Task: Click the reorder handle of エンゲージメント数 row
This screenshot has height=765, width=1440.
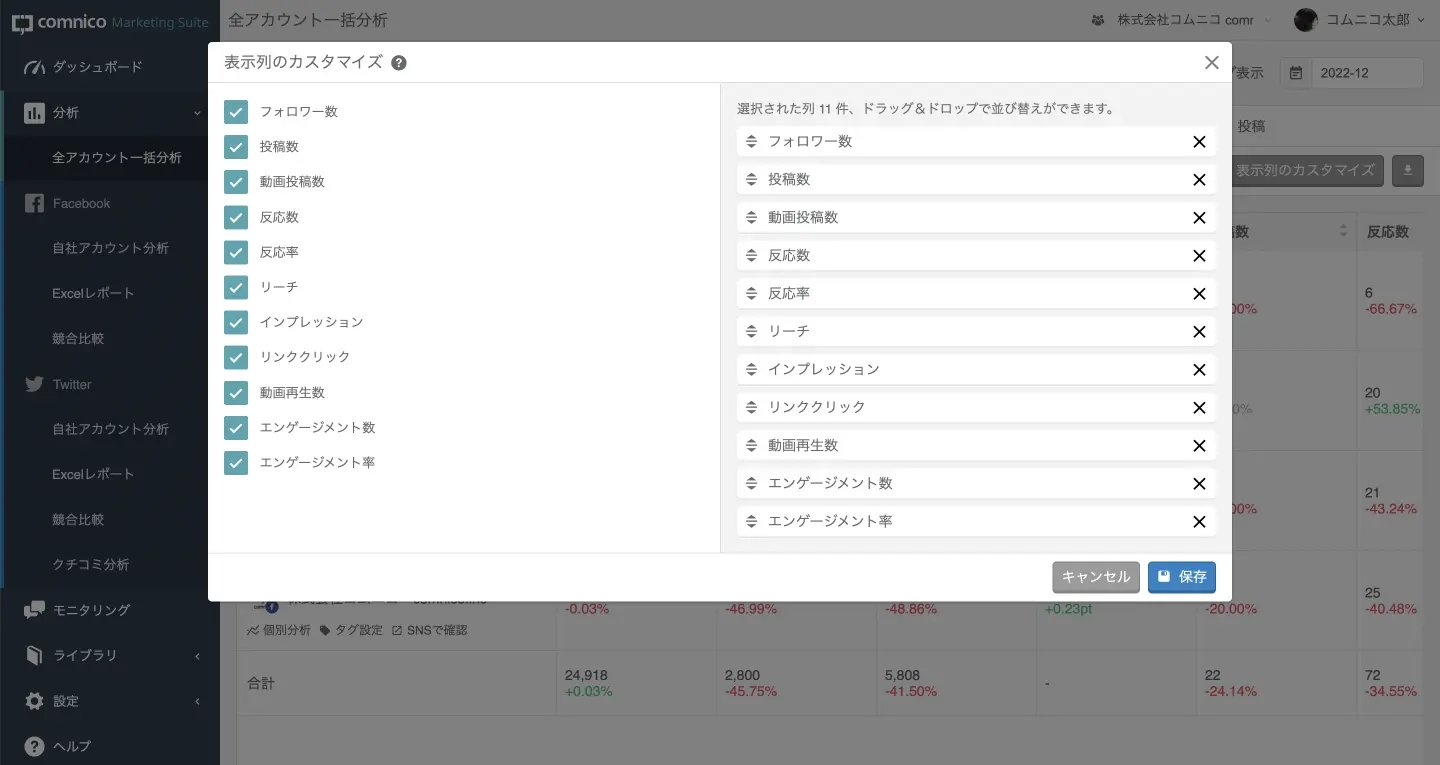Action: click(752, 484)
